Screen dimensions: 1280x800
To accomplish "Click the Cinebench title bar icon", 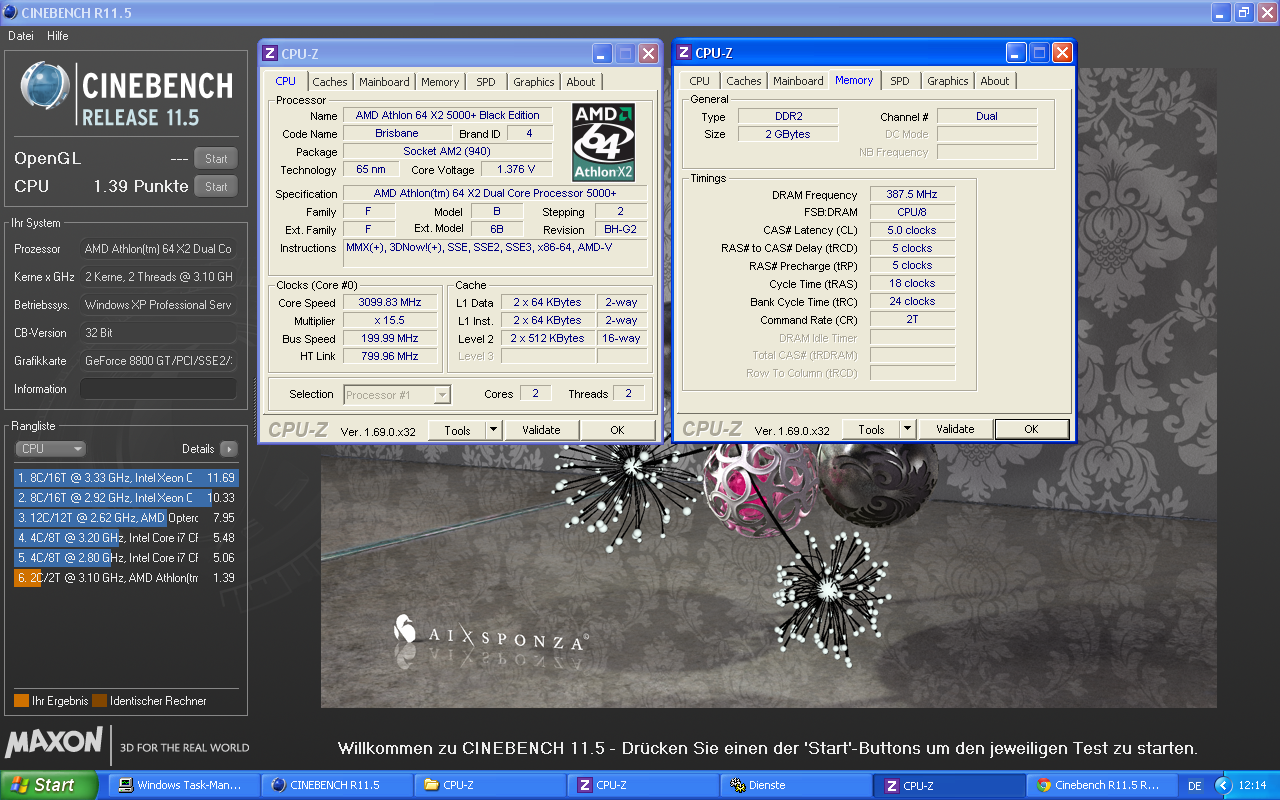I will [10, 12].
